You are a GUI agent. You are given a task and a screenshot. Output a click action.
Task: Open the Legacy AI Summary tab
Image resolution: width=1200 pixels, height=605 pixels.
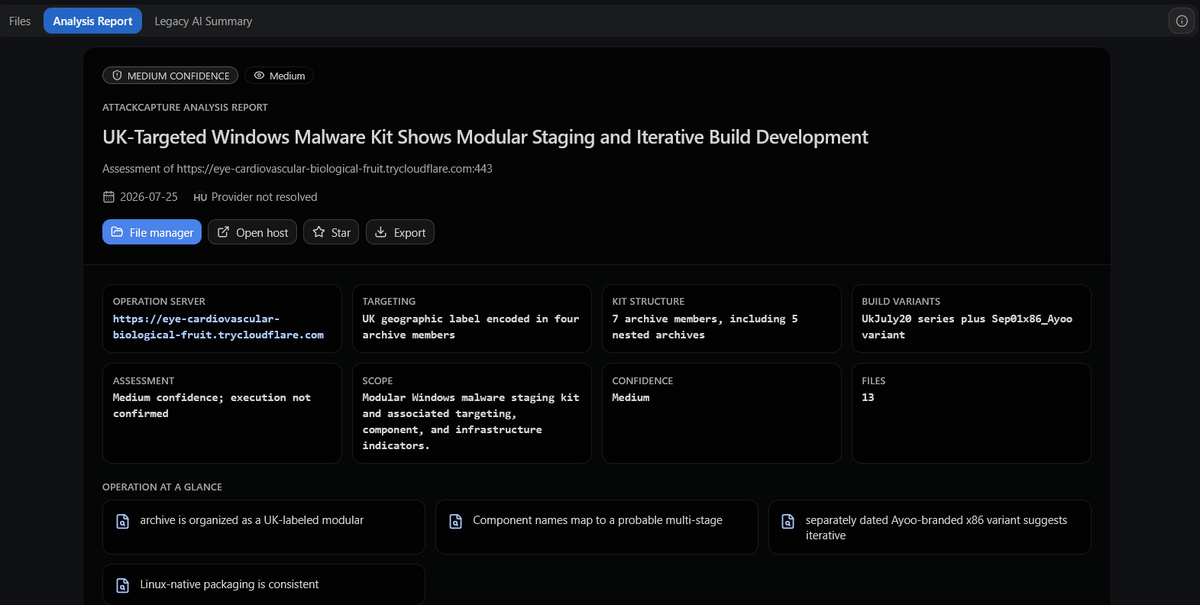[203, 21]
